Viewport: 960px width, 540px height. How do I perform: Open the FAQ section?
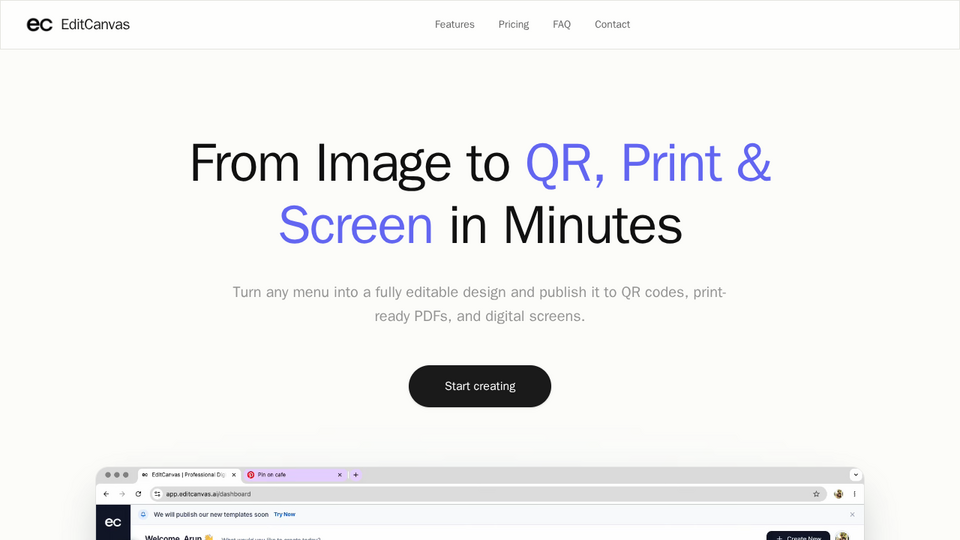coord(561,24)
